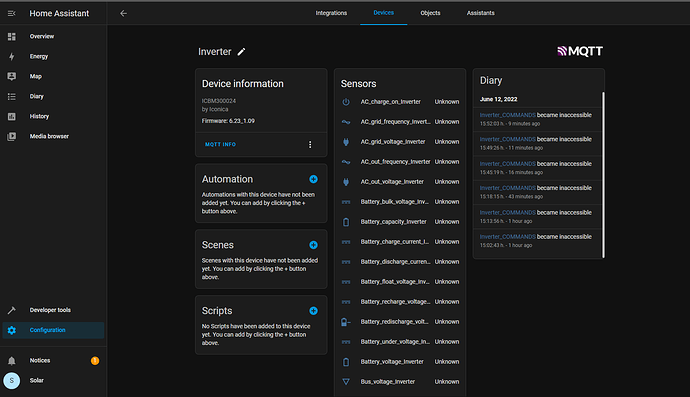Click the orange Notices badge
The image size is (690, 397).
(x=95, y=361)
